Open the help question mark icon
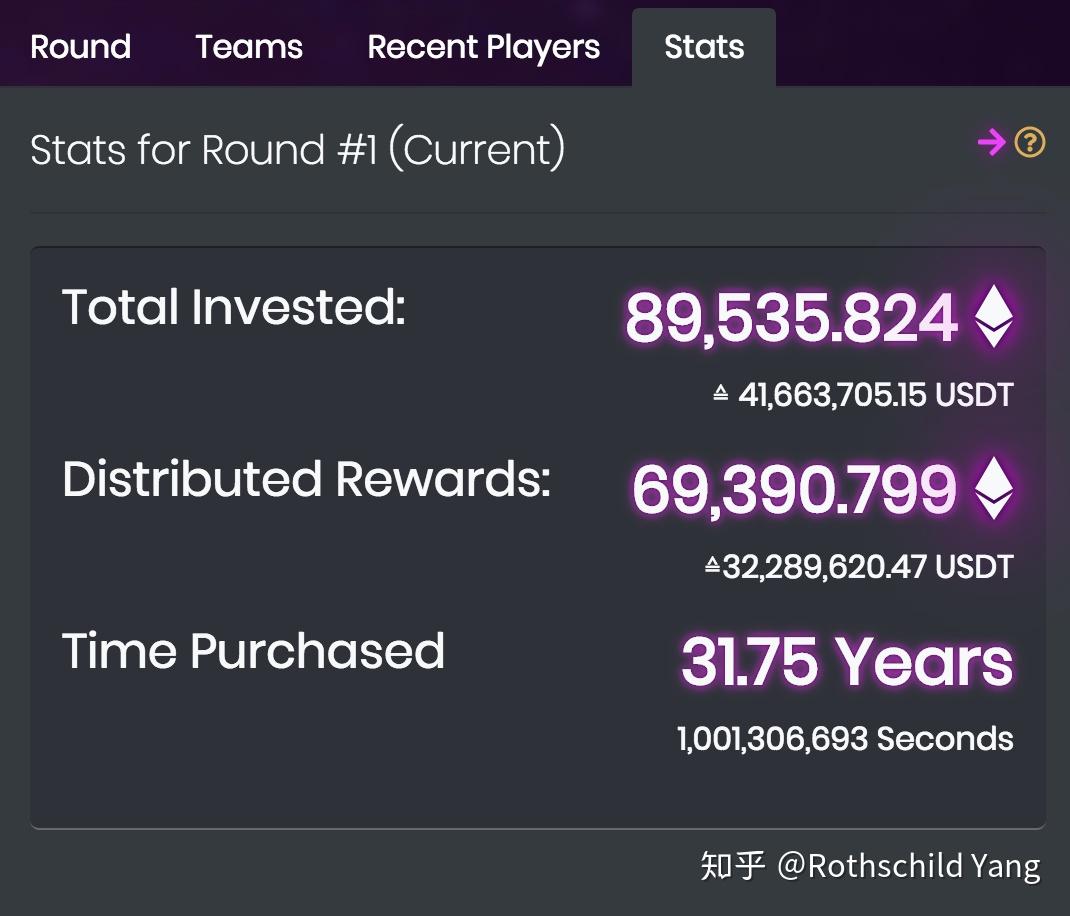Image resolution: width=1070 pixels, height=916 pixels. 1030,143
